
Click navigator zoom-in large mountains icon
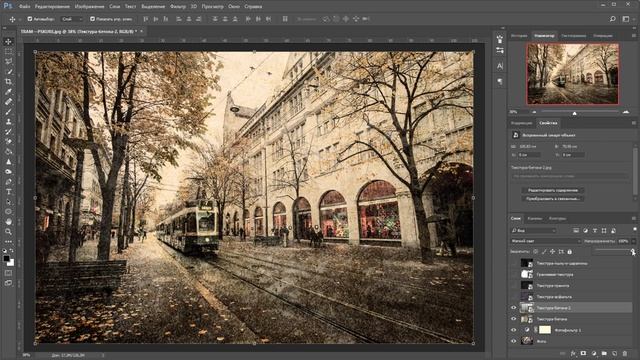click(626, 112)
